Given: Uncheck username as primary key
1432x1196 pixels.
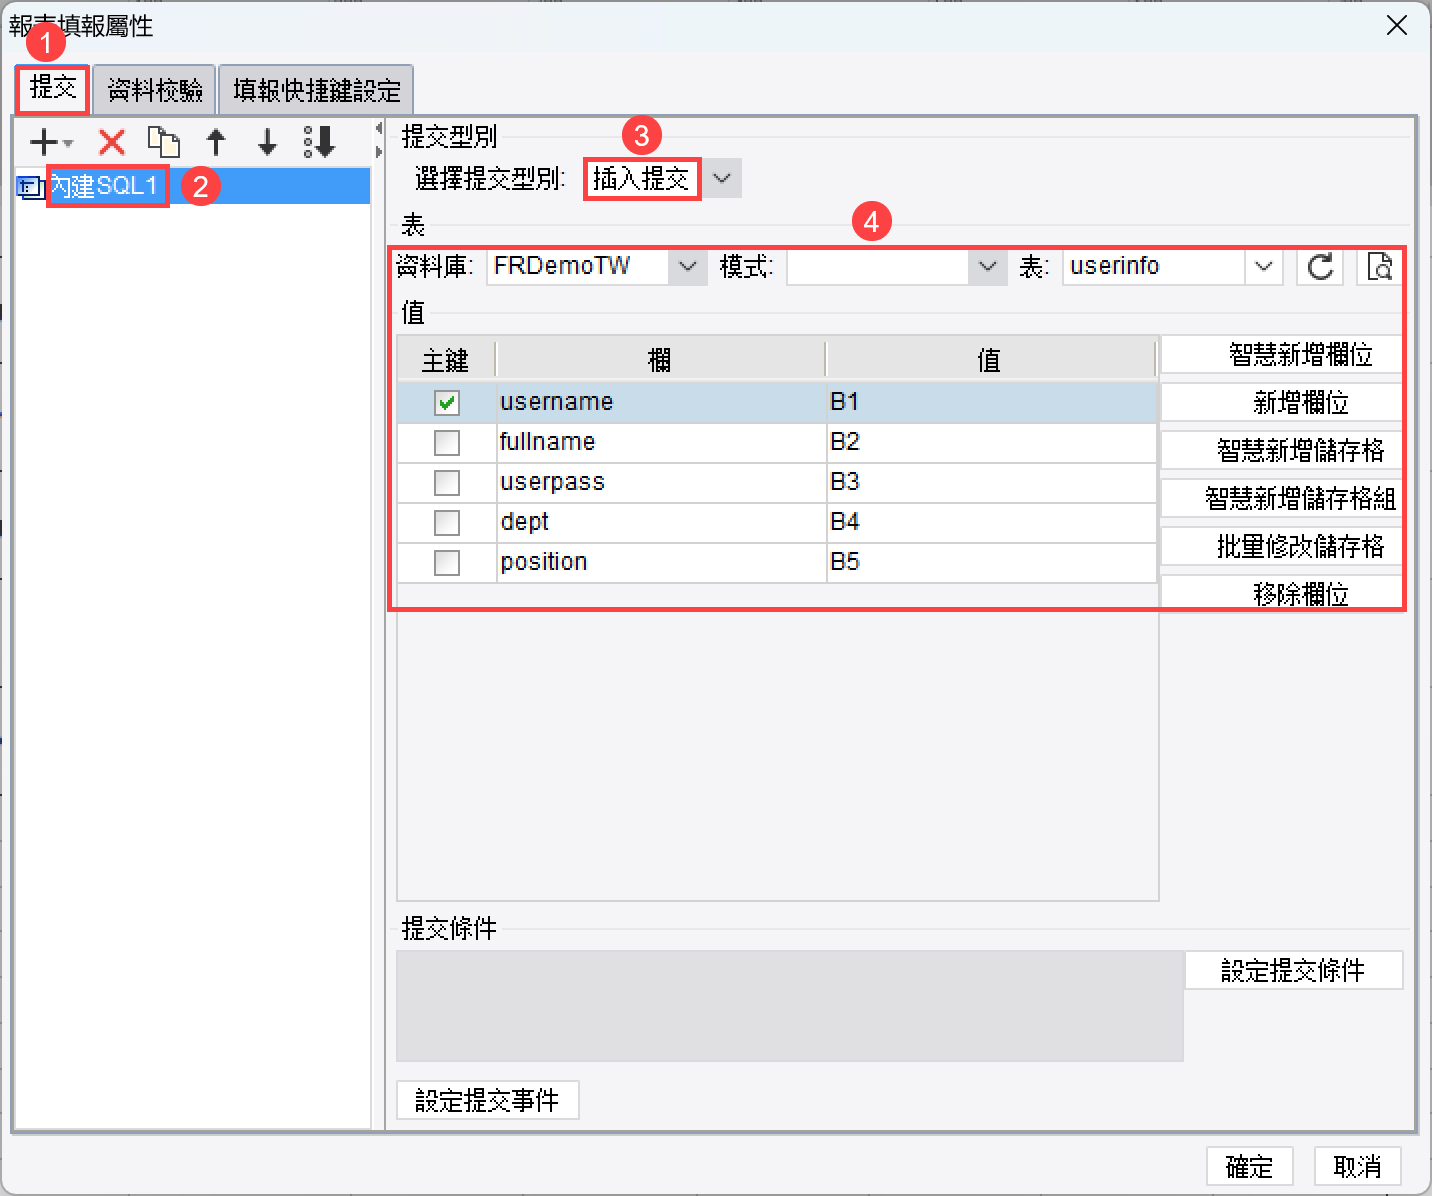Looking at the screenshot, I should 447,402.
